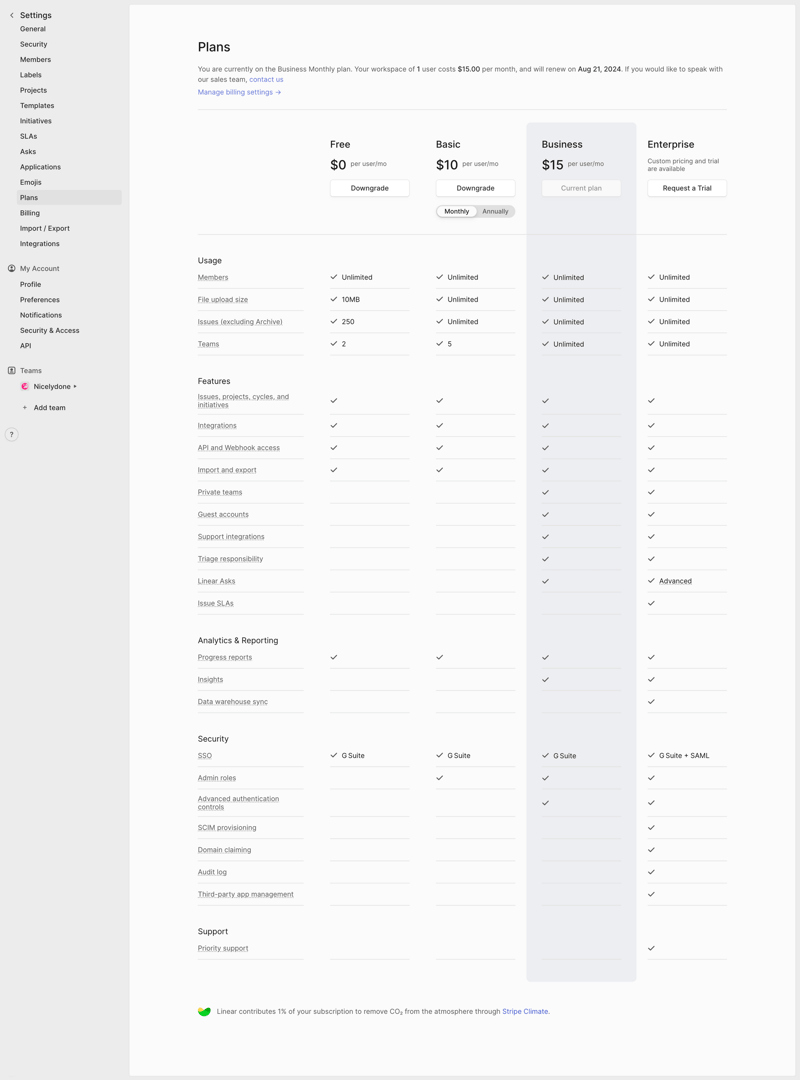Viewport: 800px width, 1080px height.
Task: Click the current Monthly billing segment
Action: pyautogui.click(x=456, y=211)
